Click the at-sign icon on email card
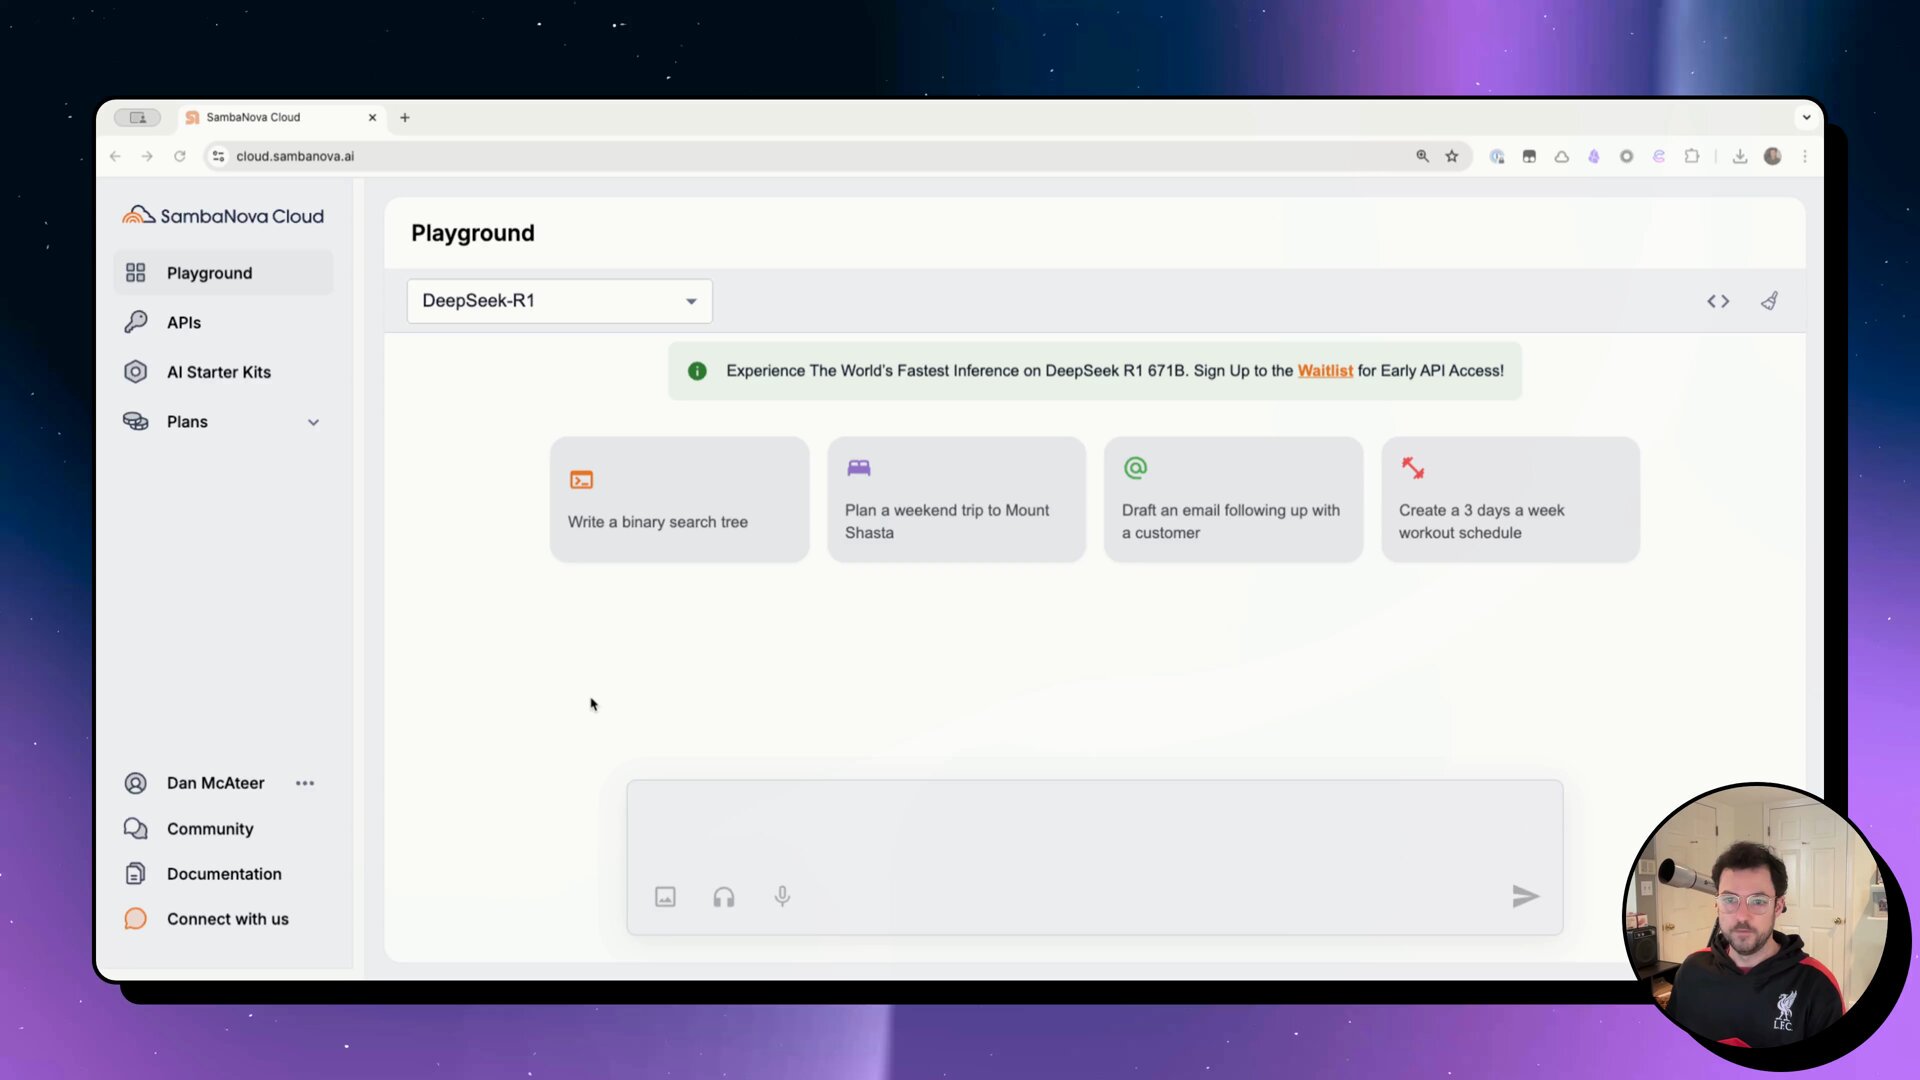Viewport: 1920px width, 1080px height. point(1135,467)
